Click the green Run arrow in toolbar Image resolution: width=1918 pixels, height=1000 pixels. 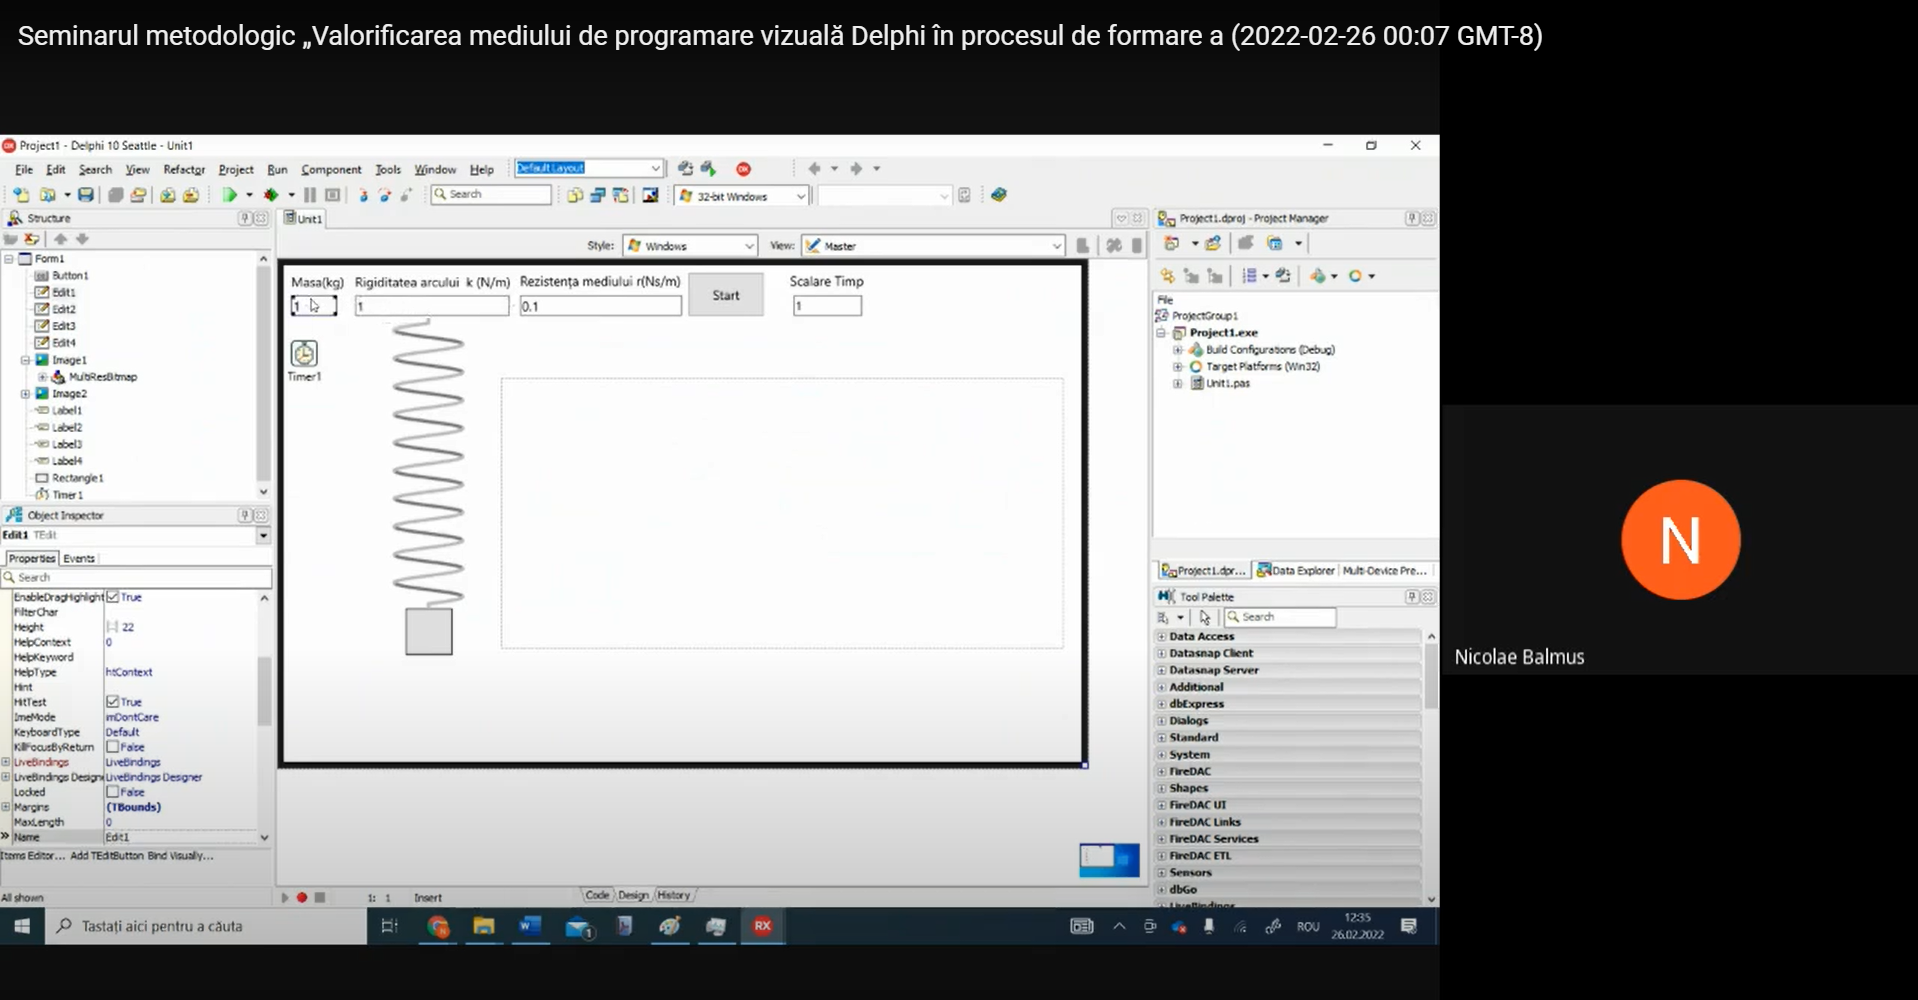(229, 195)
